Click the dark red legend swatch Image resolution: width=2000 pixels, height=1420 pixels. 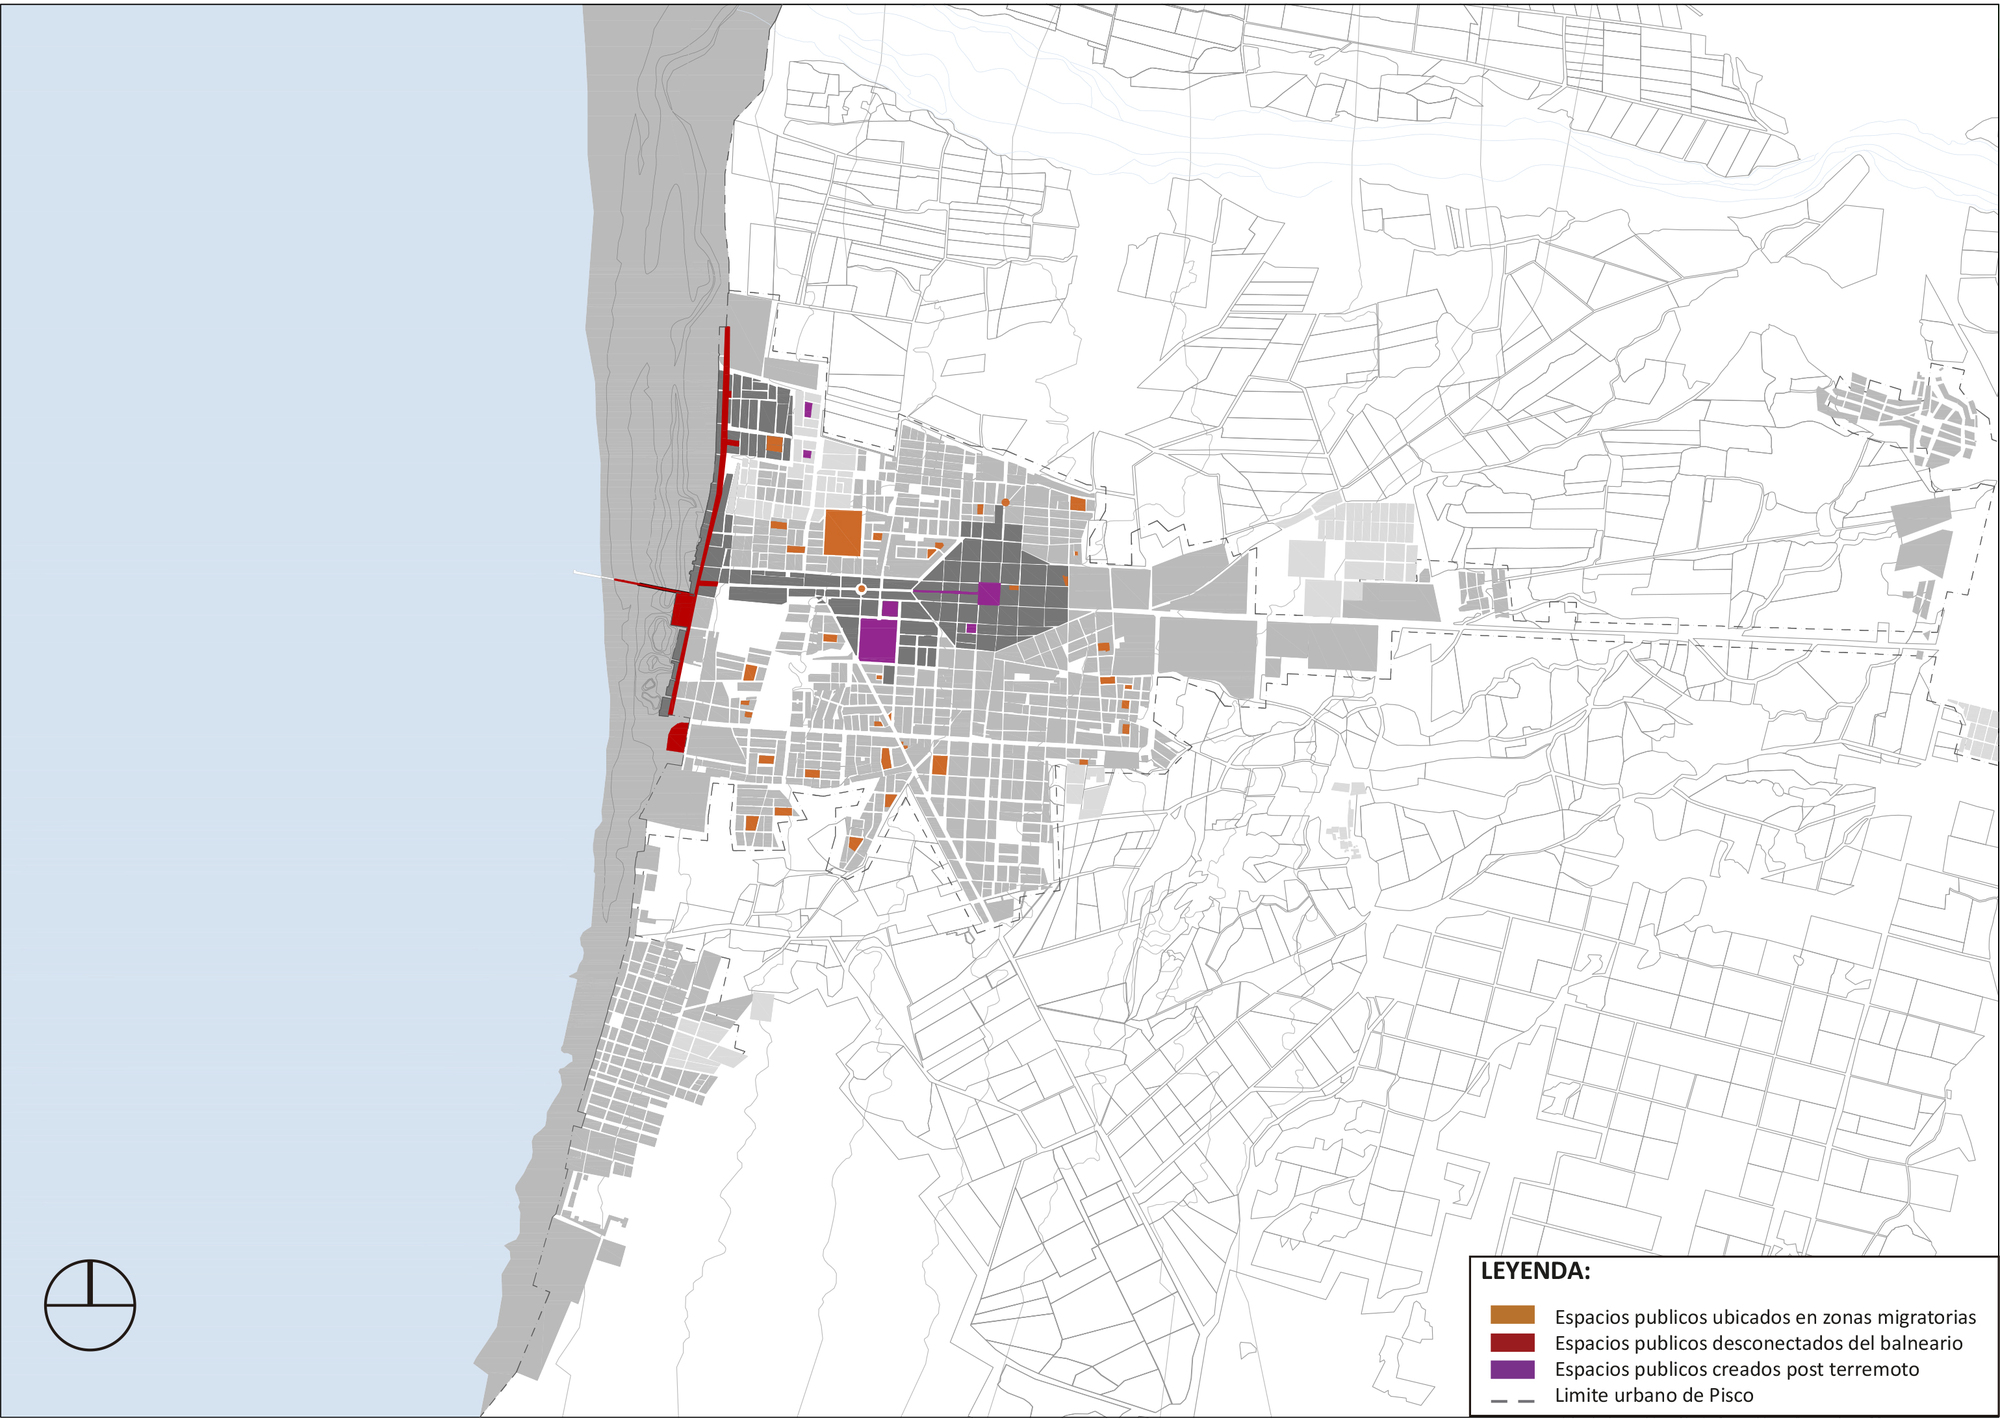tap(1511, 1342)
